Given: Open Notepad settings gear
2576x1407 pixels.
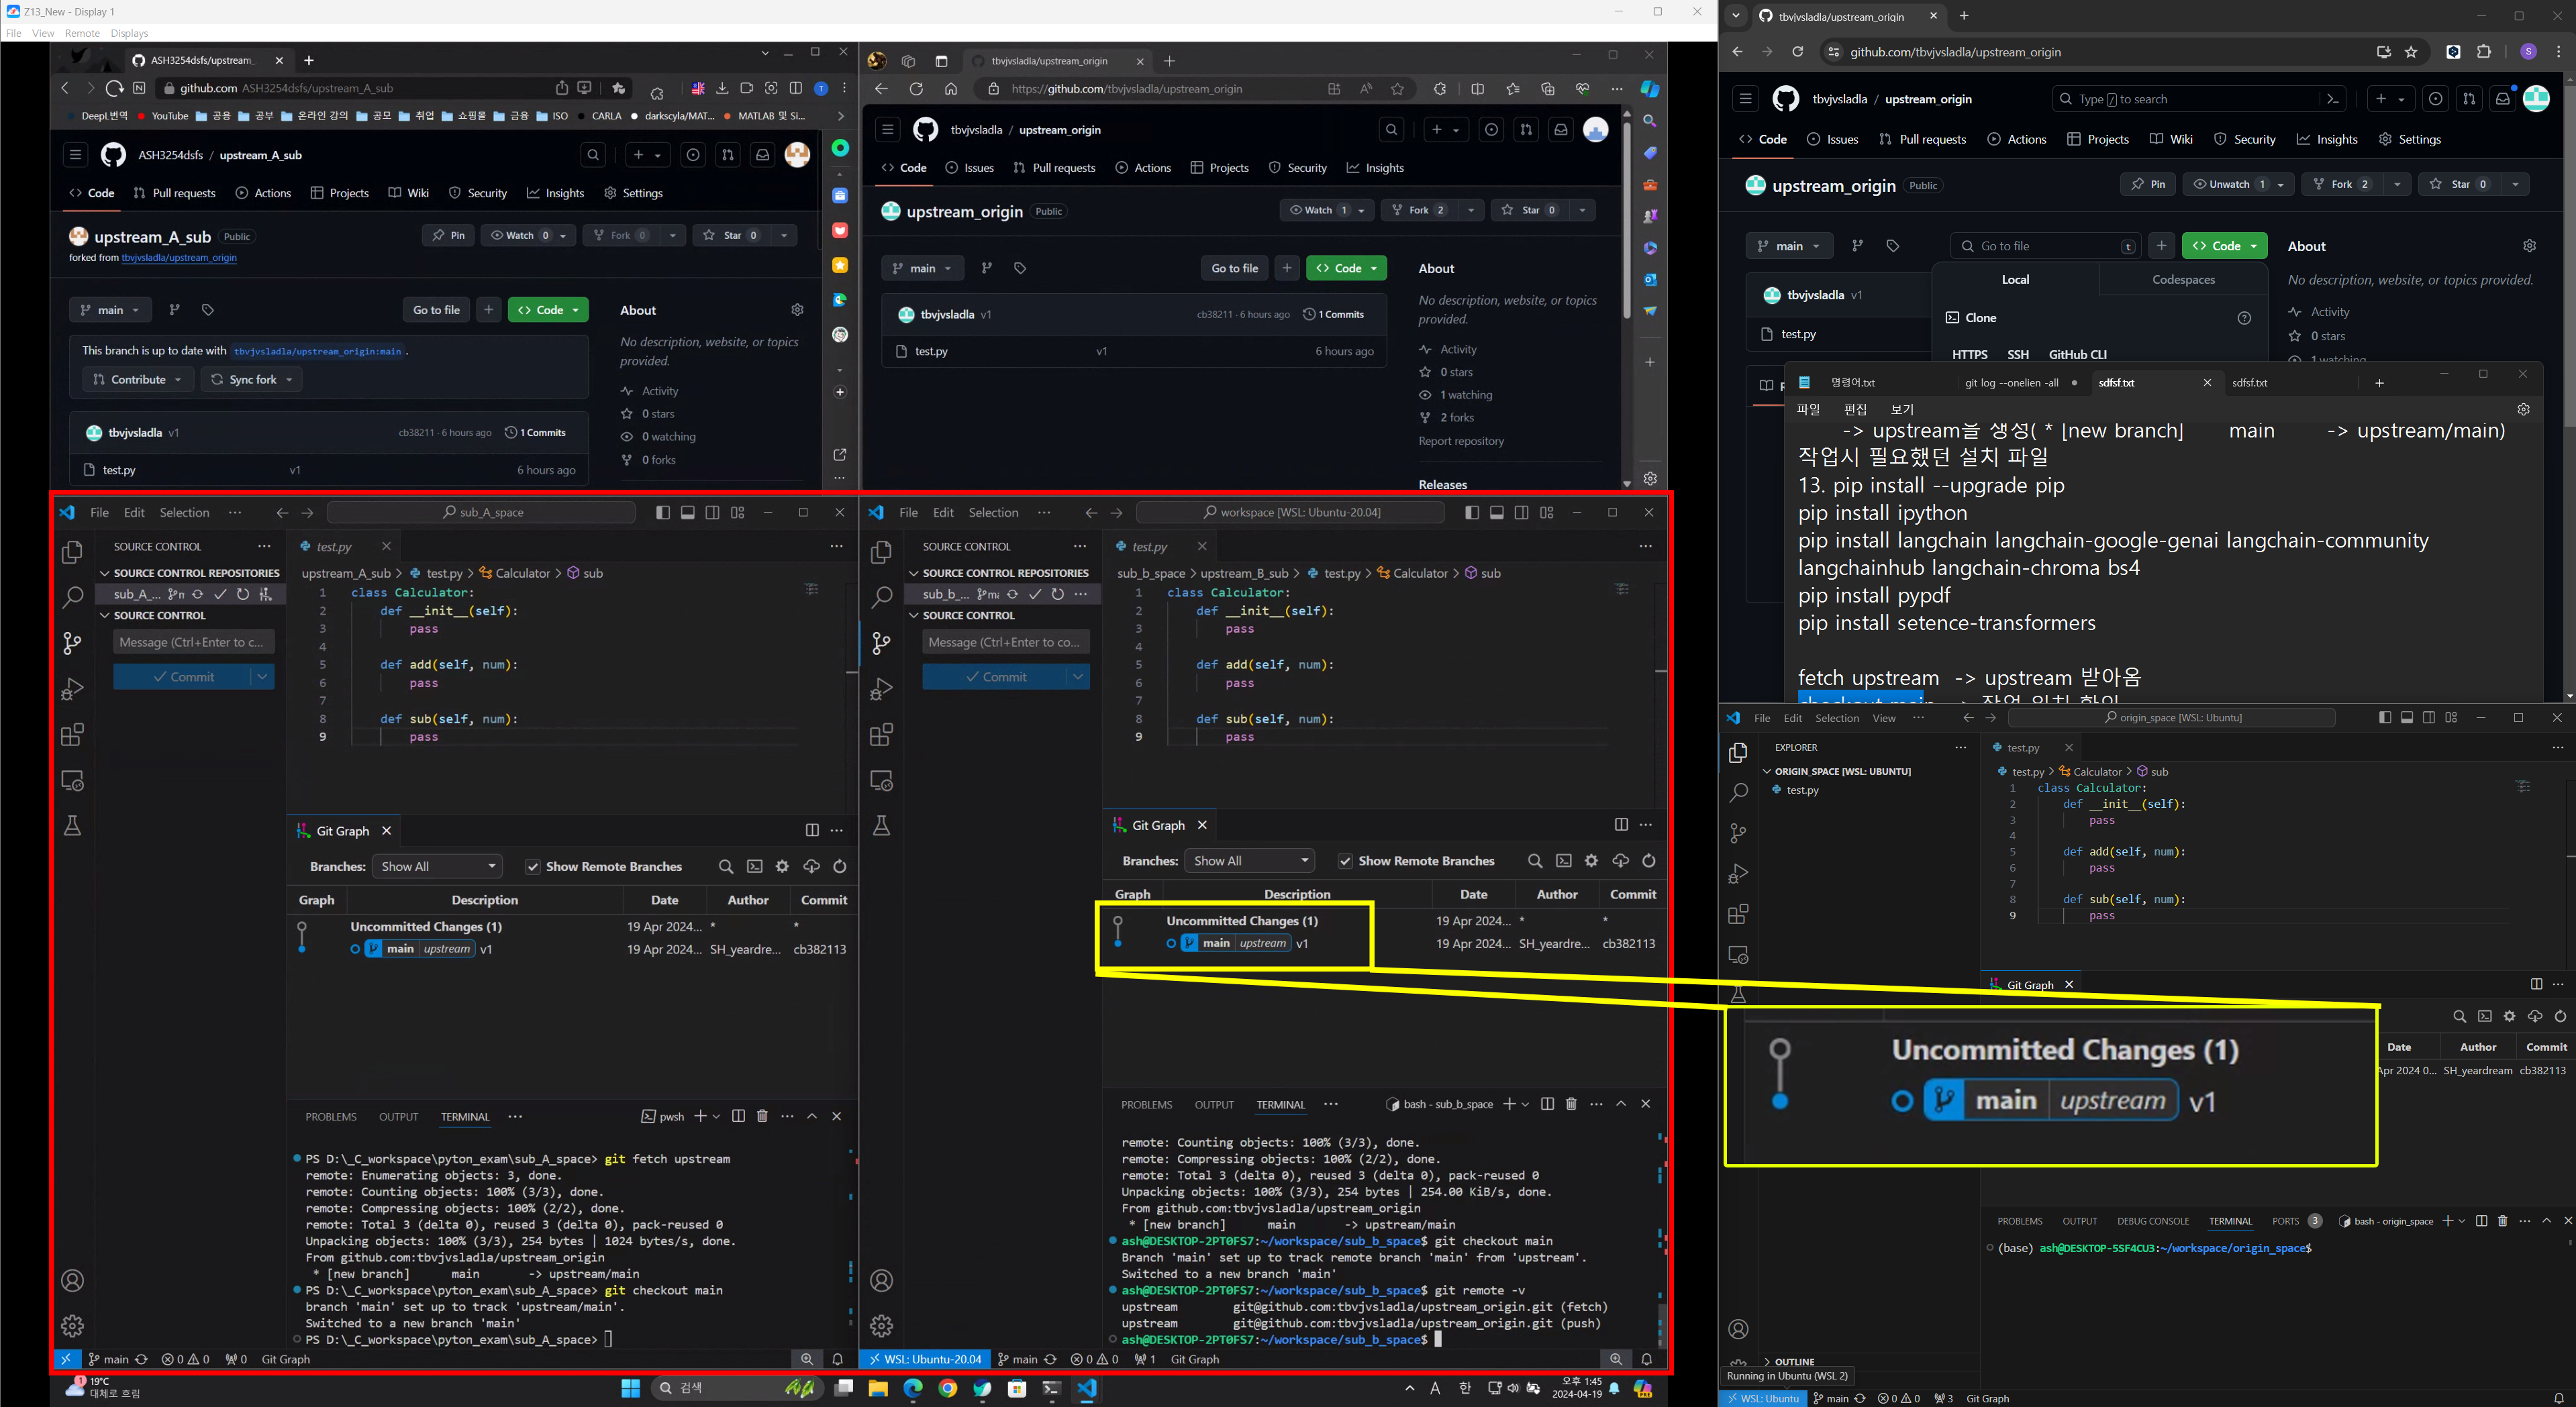Looking at the screenshot, I should (x=2523, y=409).
